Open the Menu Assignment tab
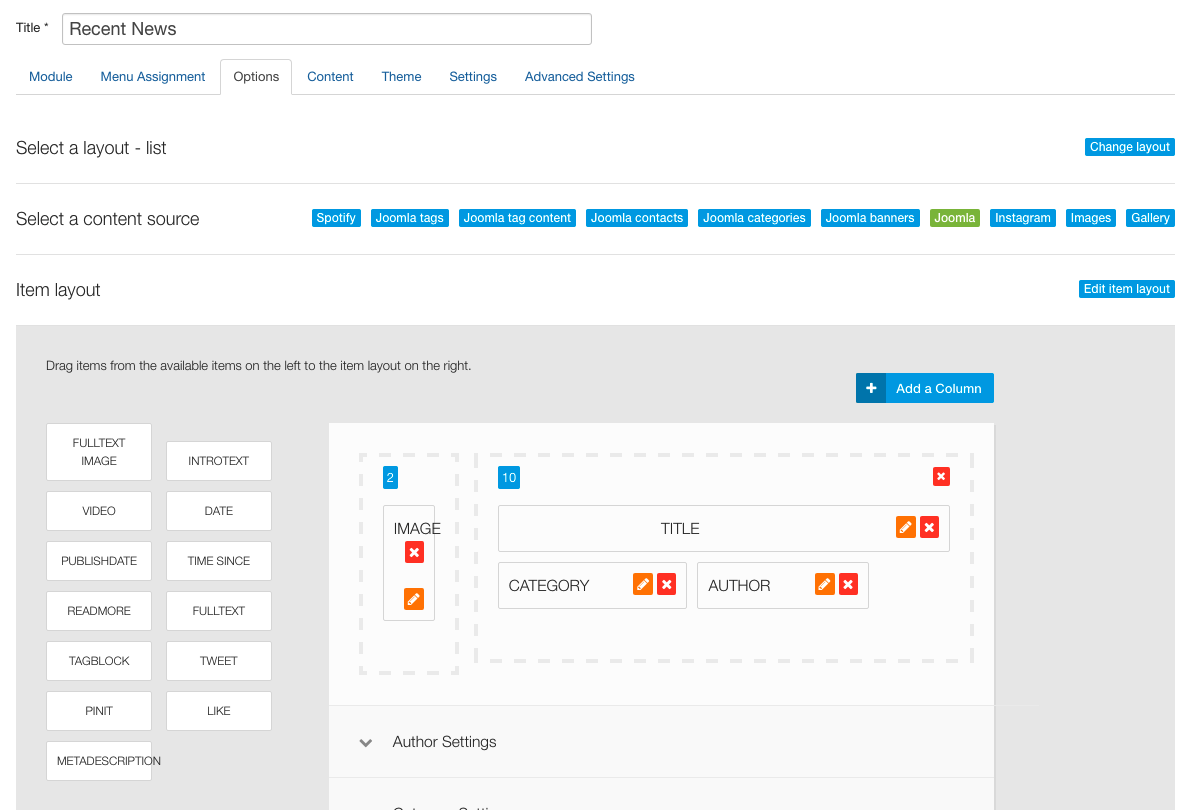This screenshot has height=810, width=1190. pos(153,77)
